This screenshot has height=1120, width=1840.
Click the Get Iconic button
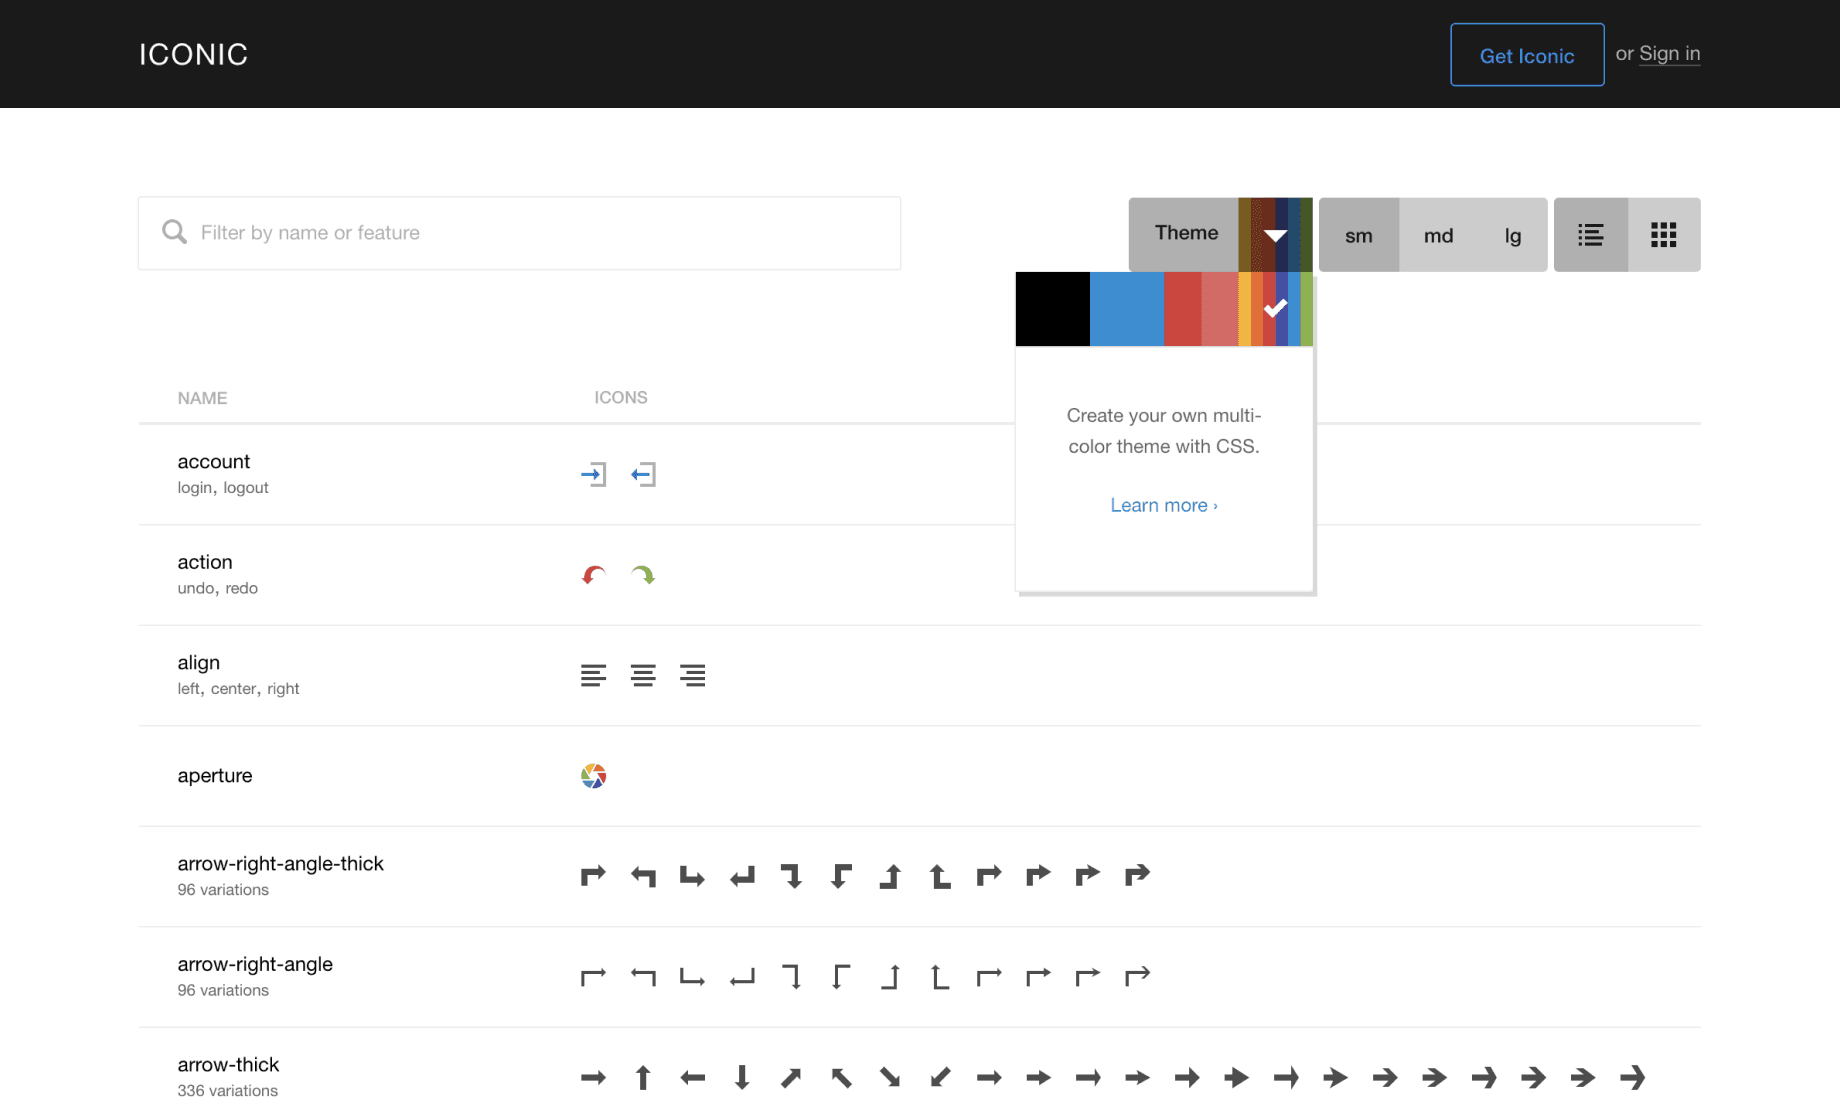click(1526, 55)
